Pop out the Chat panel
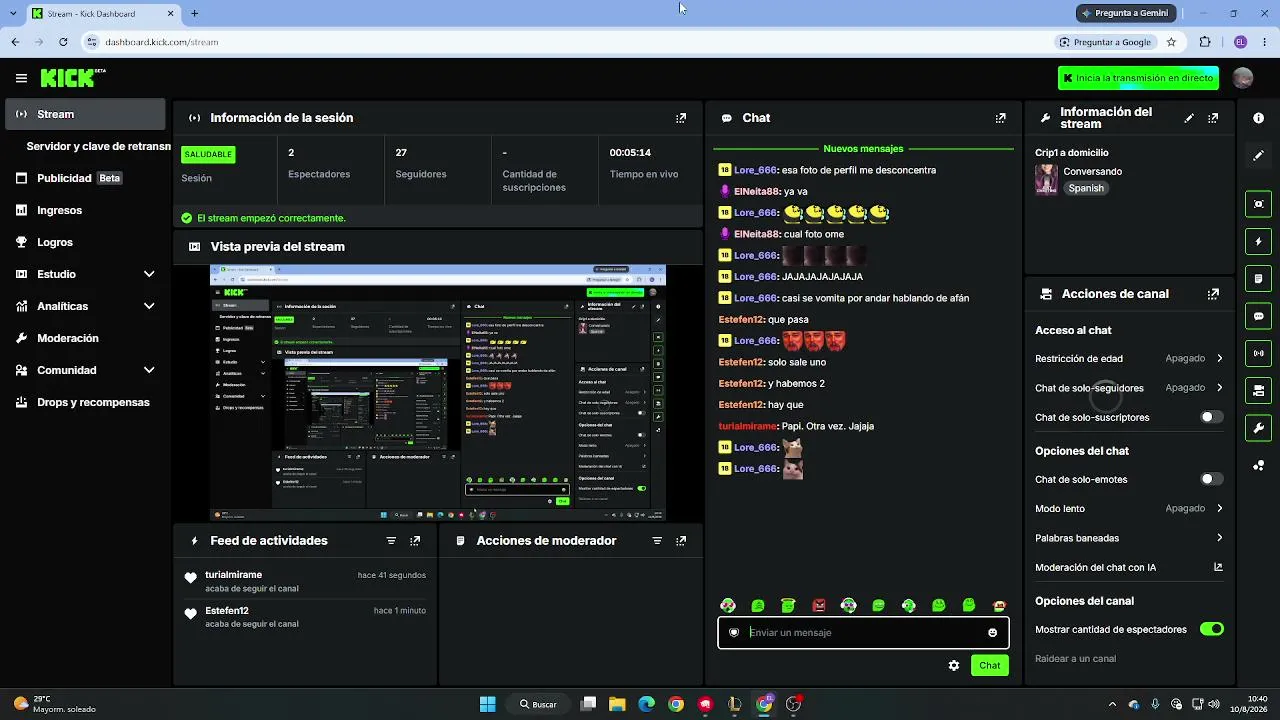Image resolution: width=1280 pixels, height=720 pixels. point(1001,118)
